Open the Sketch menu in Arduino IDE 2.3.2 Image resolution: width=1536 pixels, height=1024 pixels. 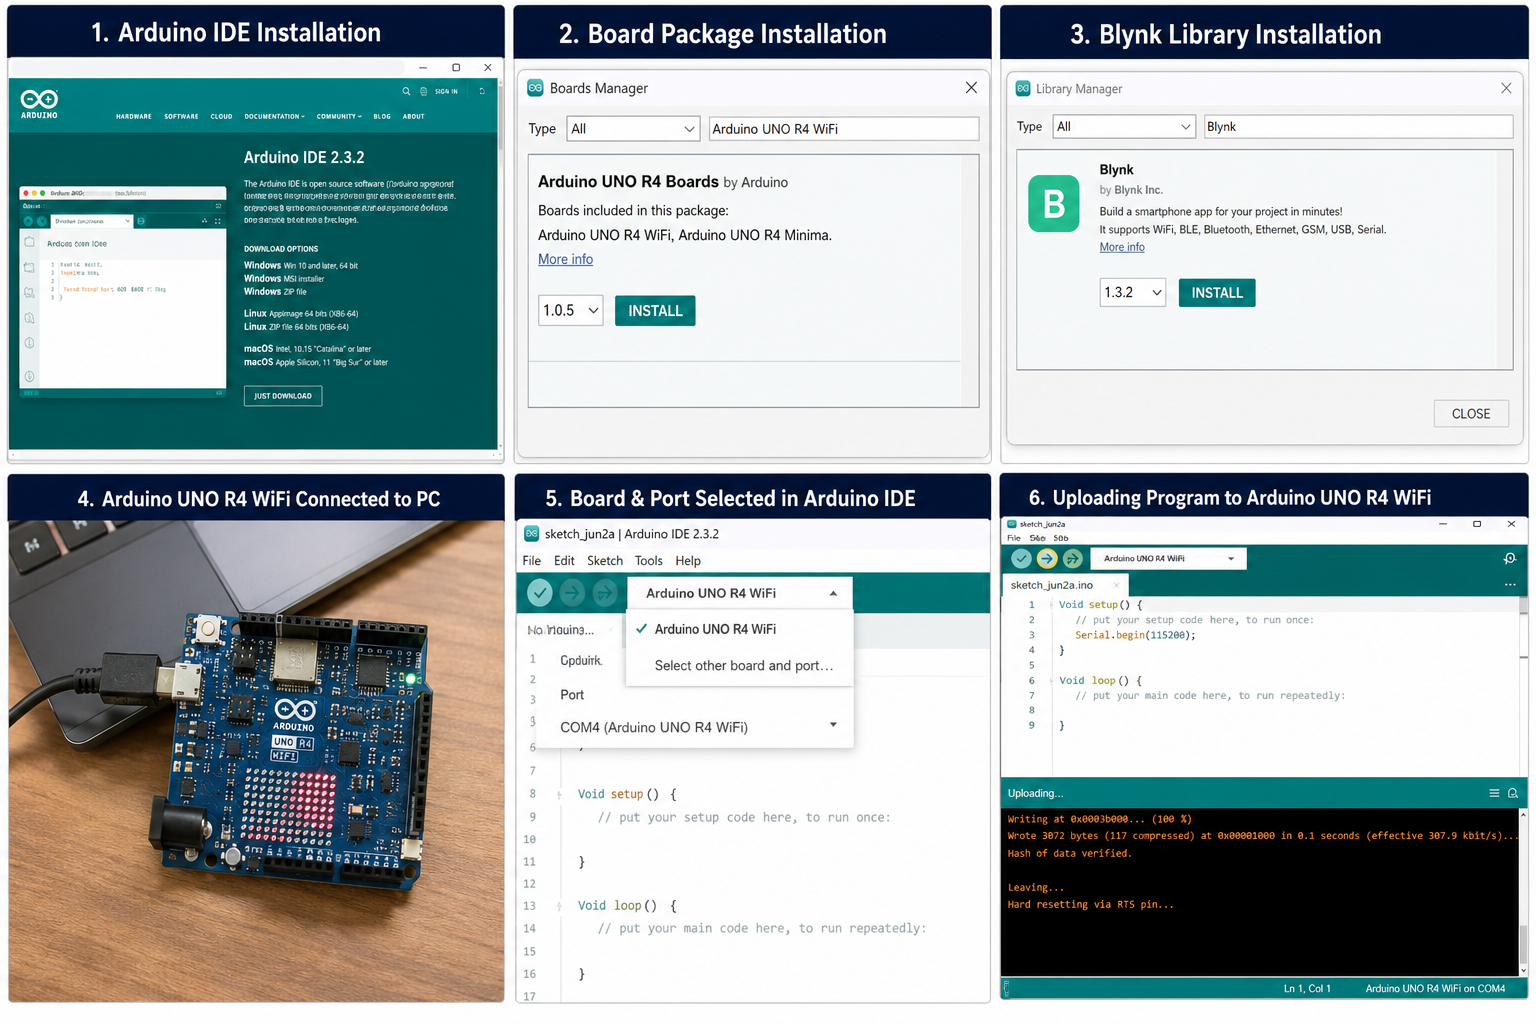(x=605, y=561)
